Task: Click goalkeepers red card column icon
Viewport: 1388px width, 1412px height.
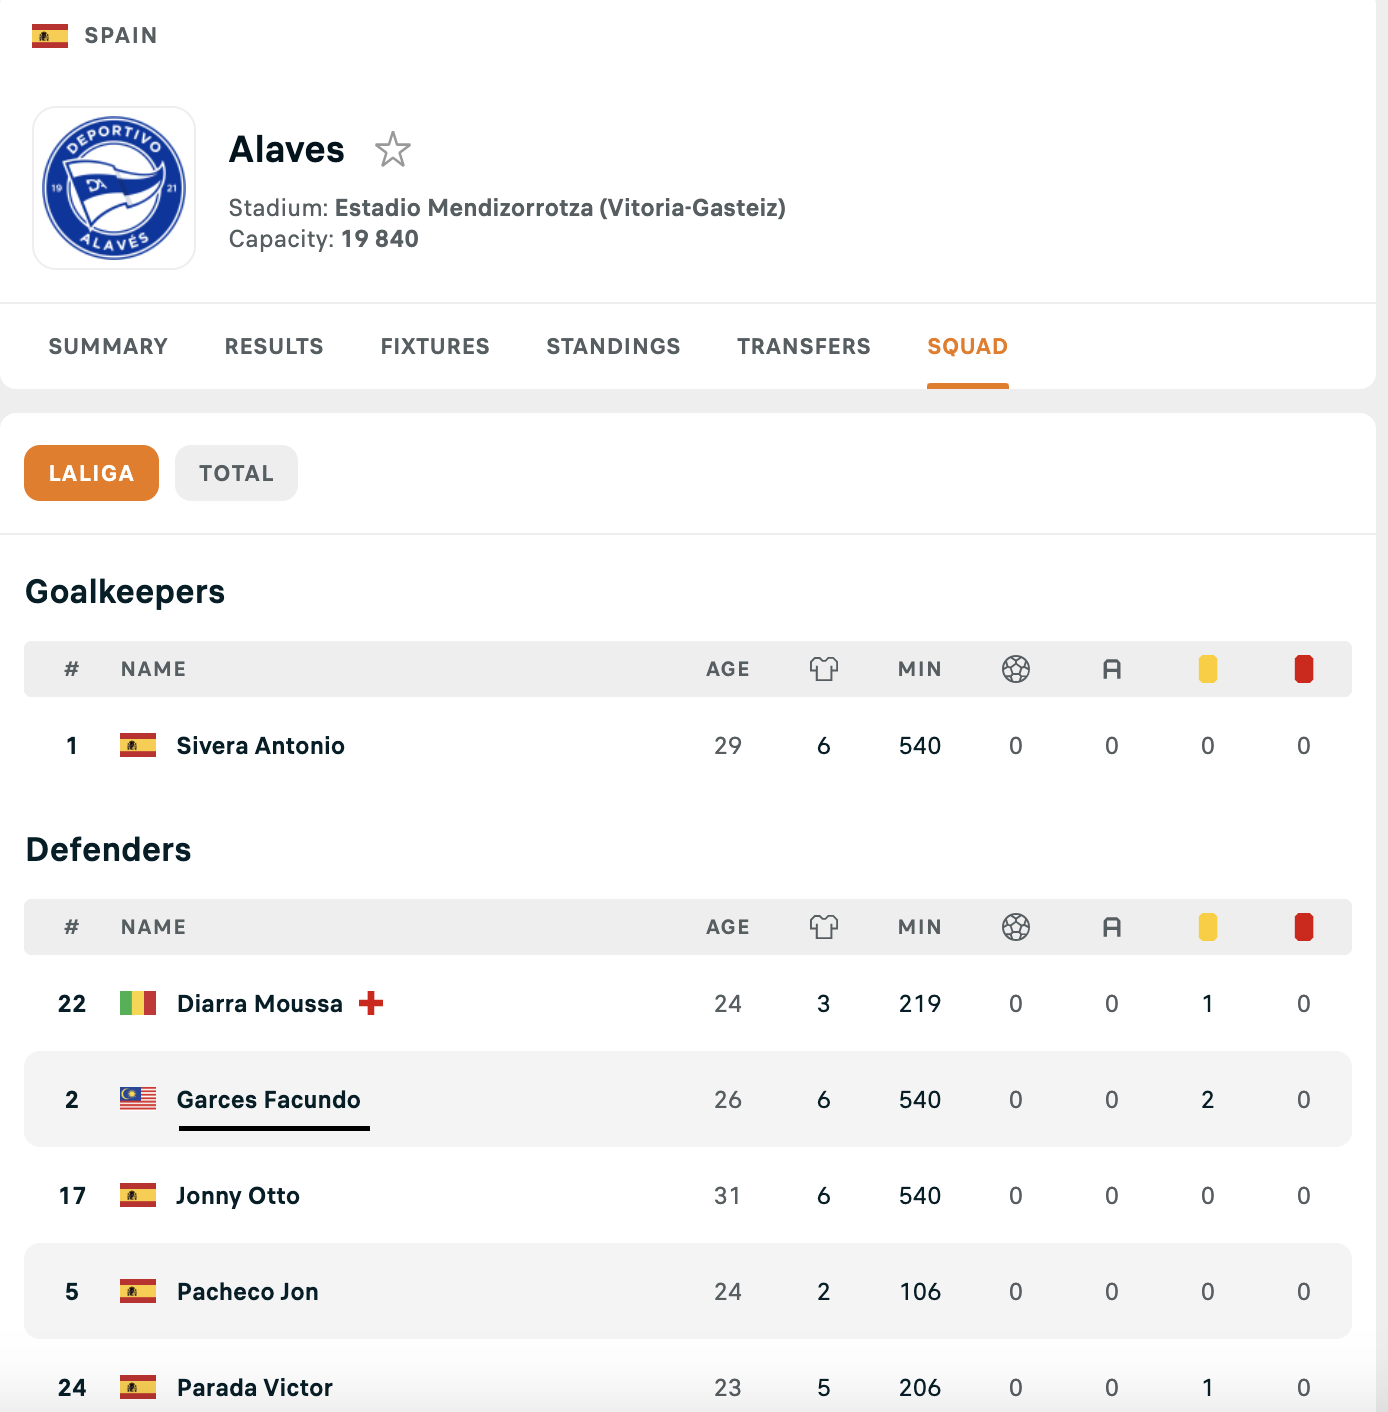Action: [1303, 669]
